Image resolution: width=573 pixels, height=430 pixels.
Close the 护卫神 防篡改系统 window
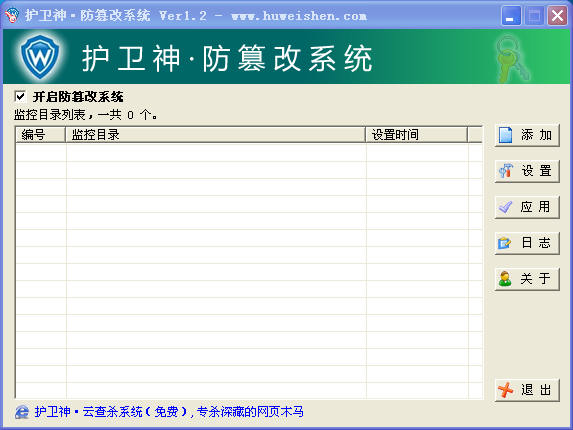click(557, 15)
